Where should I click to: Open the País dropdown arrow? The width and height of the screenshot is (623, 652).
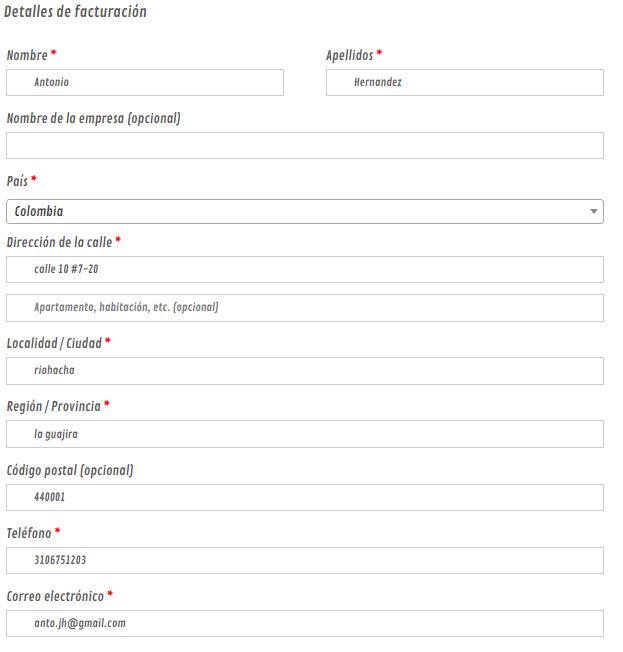(x=593, y=212)
